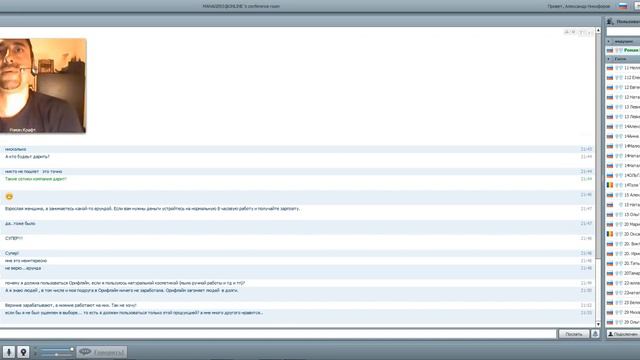
Task: Click the Подключен connection status button
Action: 623,334
